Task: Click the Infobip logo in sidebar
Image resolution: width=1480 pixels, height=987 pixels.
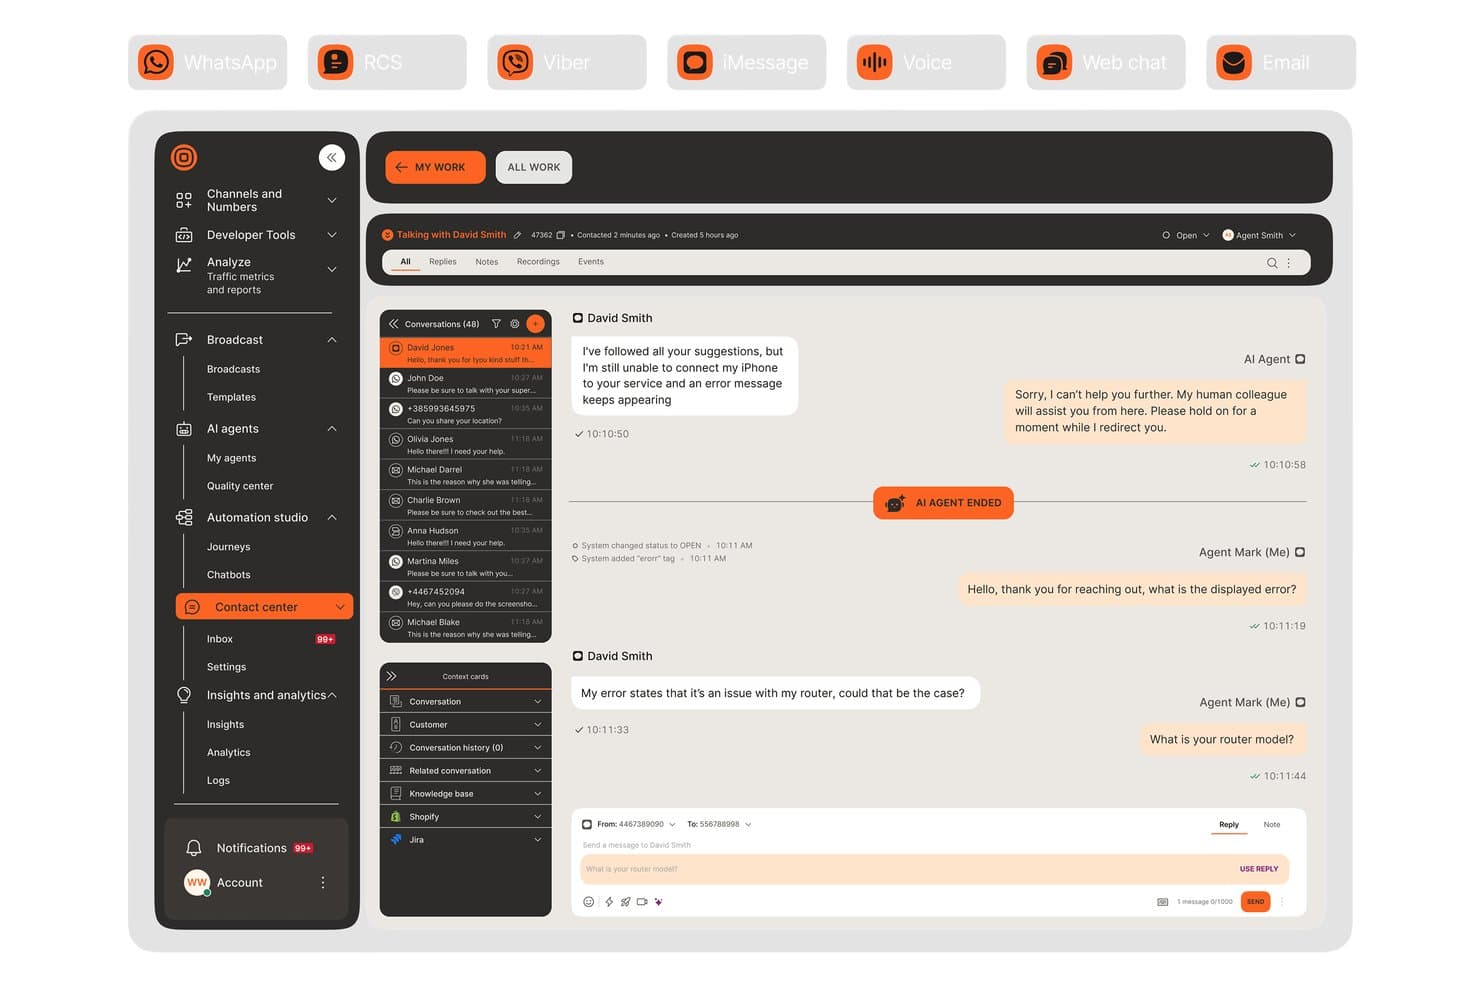Action: coord(184,157)
